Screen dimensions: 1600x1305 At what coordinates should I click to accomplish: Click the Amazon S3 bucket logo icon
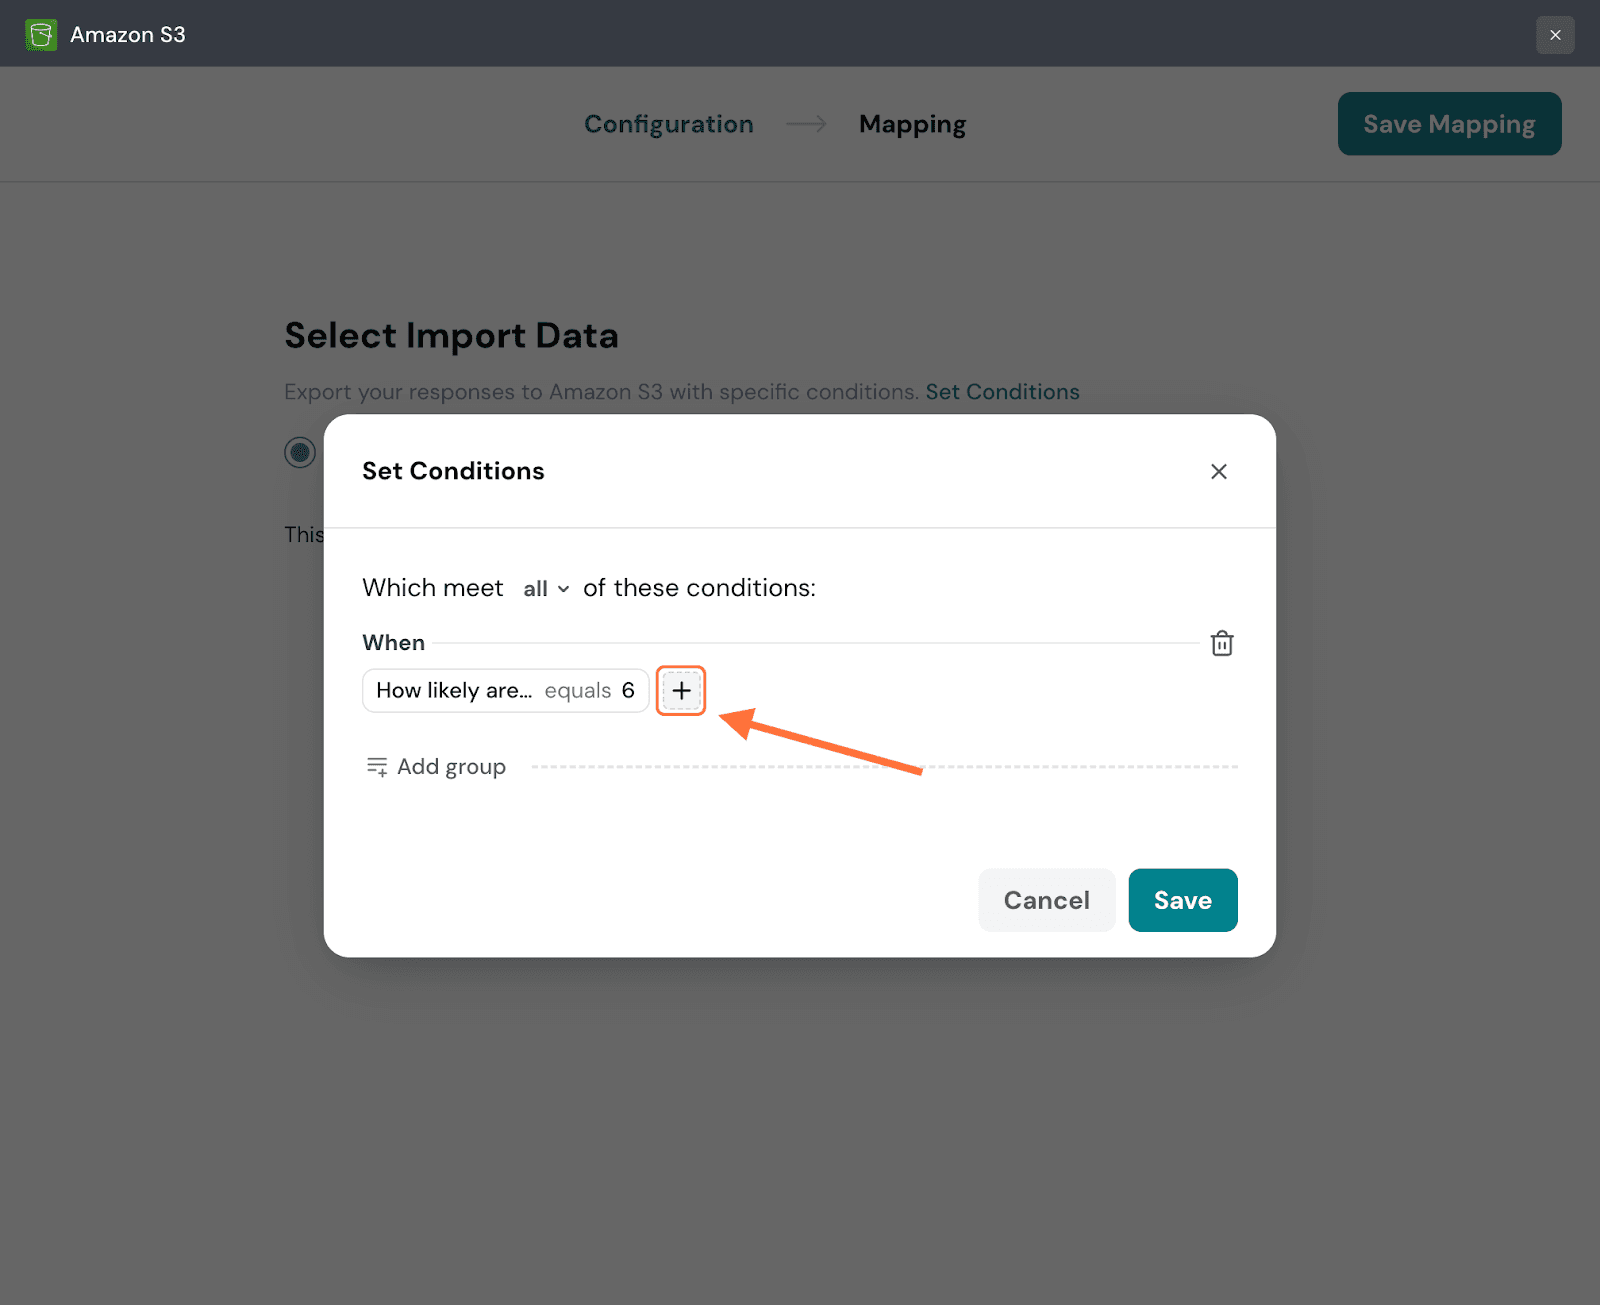pos(41,35)
